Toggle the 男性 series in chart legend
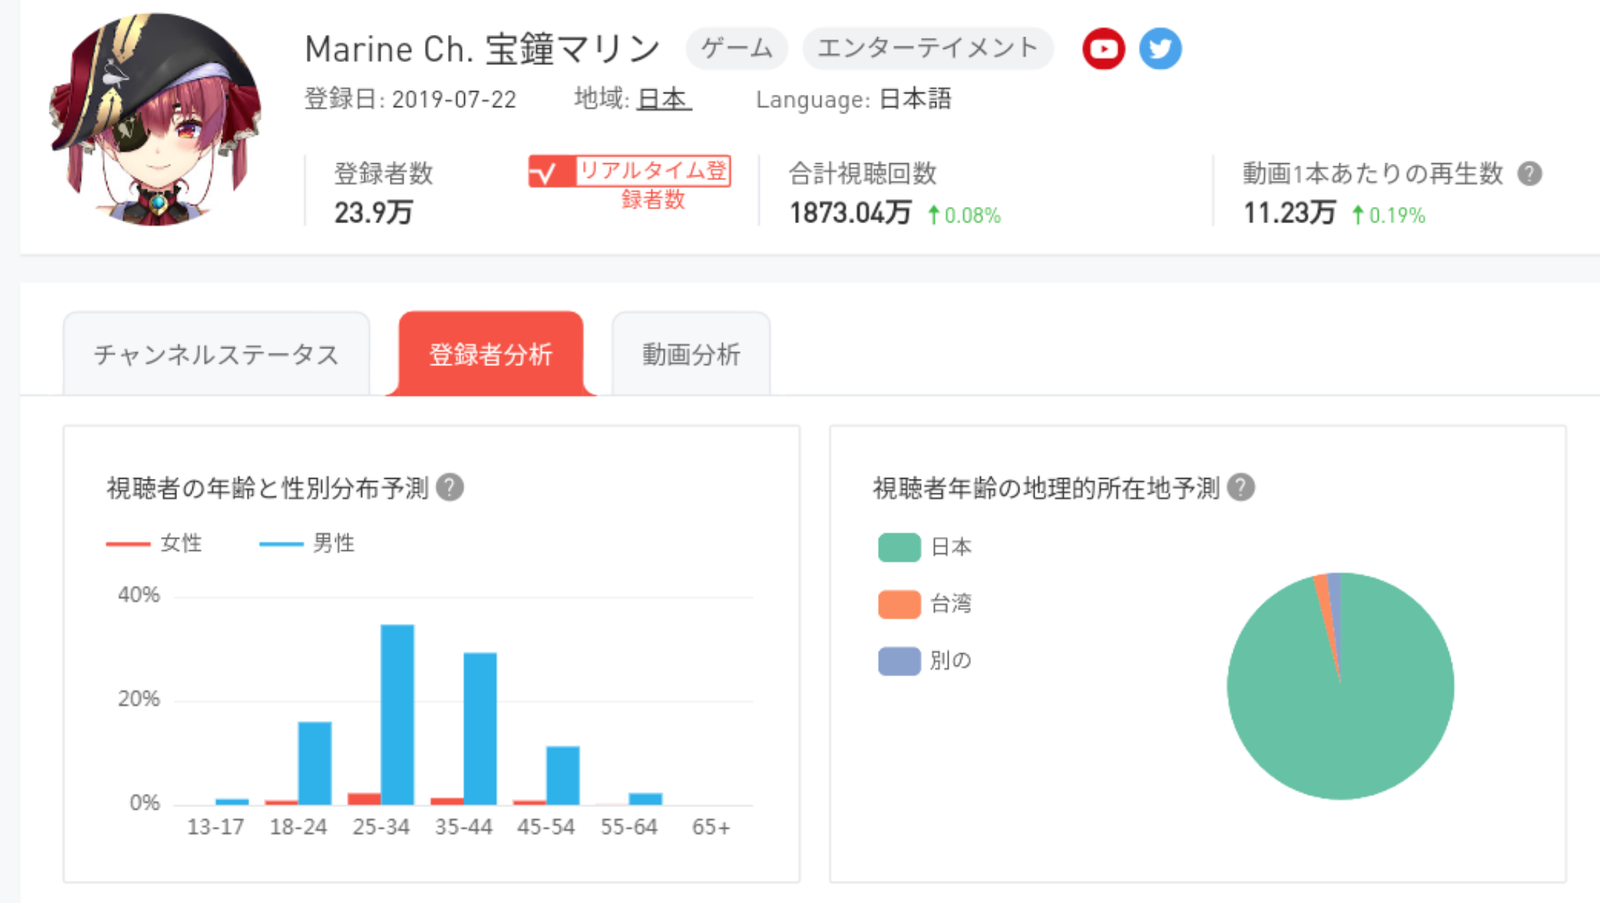 [x=307, y=543]
